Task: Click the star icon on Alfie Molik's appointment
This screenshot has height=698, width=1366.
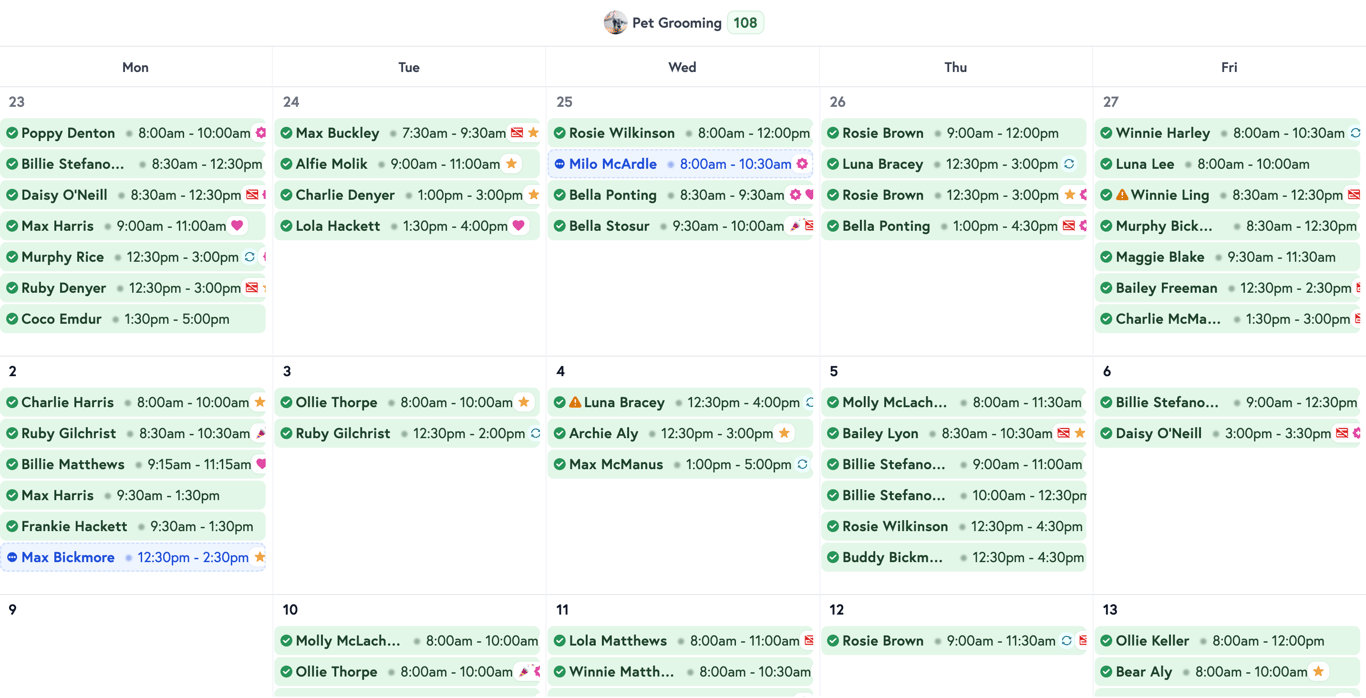Action: pyautogui.click(x=512, y=163)
